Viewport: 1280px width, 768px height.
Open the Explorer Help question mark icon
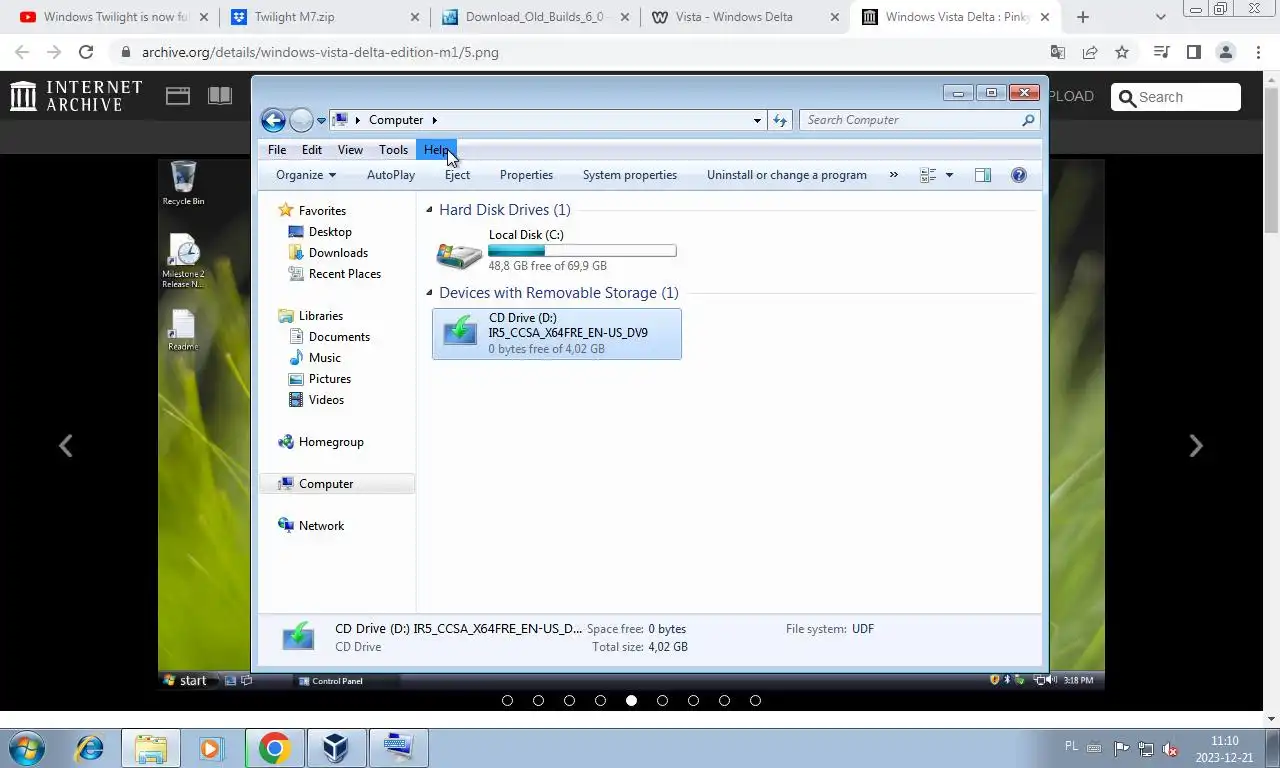pyautogui.click(x=1019, y=175)
